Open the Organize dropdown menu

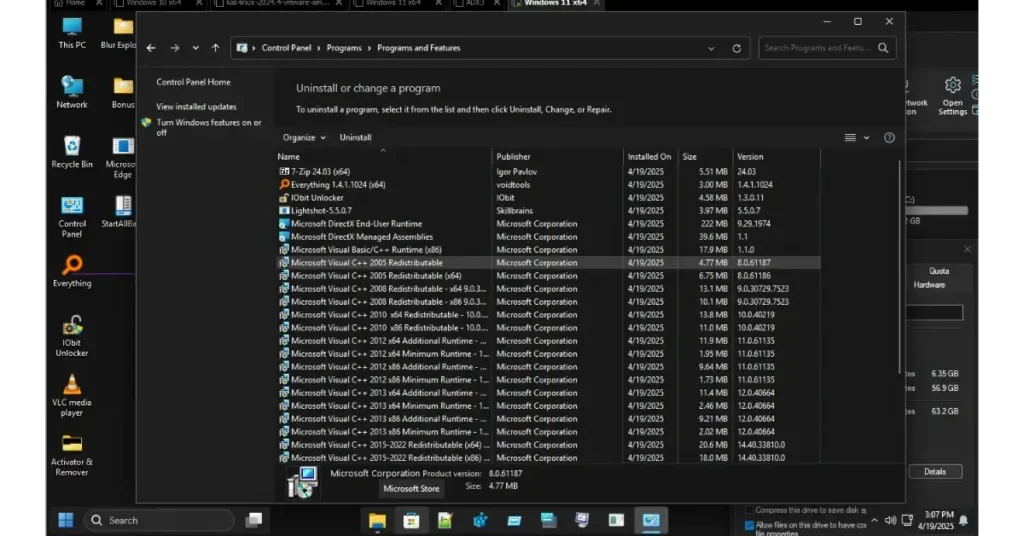pos(304,138)
